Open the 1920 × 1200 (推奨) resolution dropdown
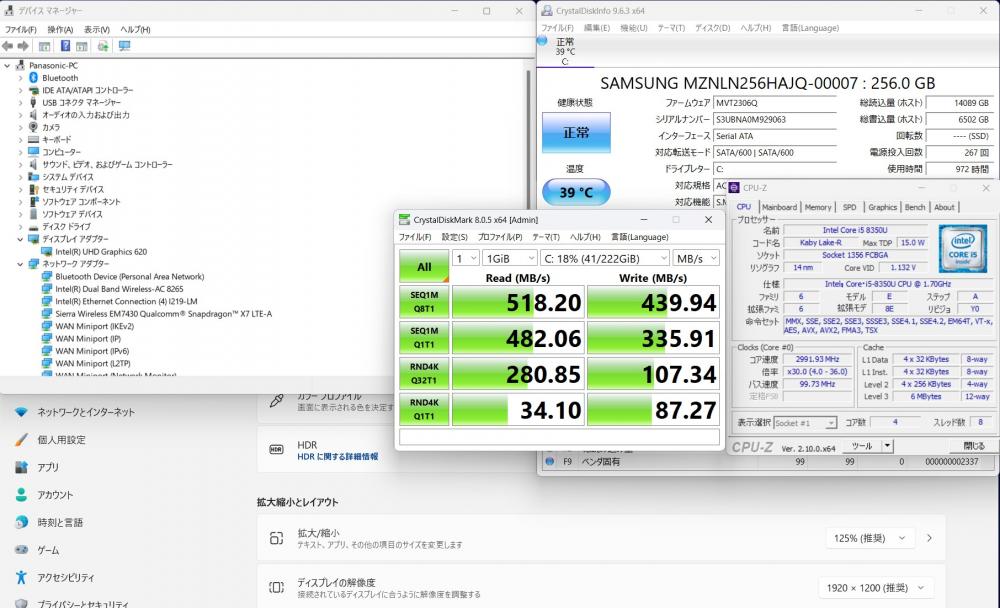This screenshot has height=608, width=1000. (876, 588)
